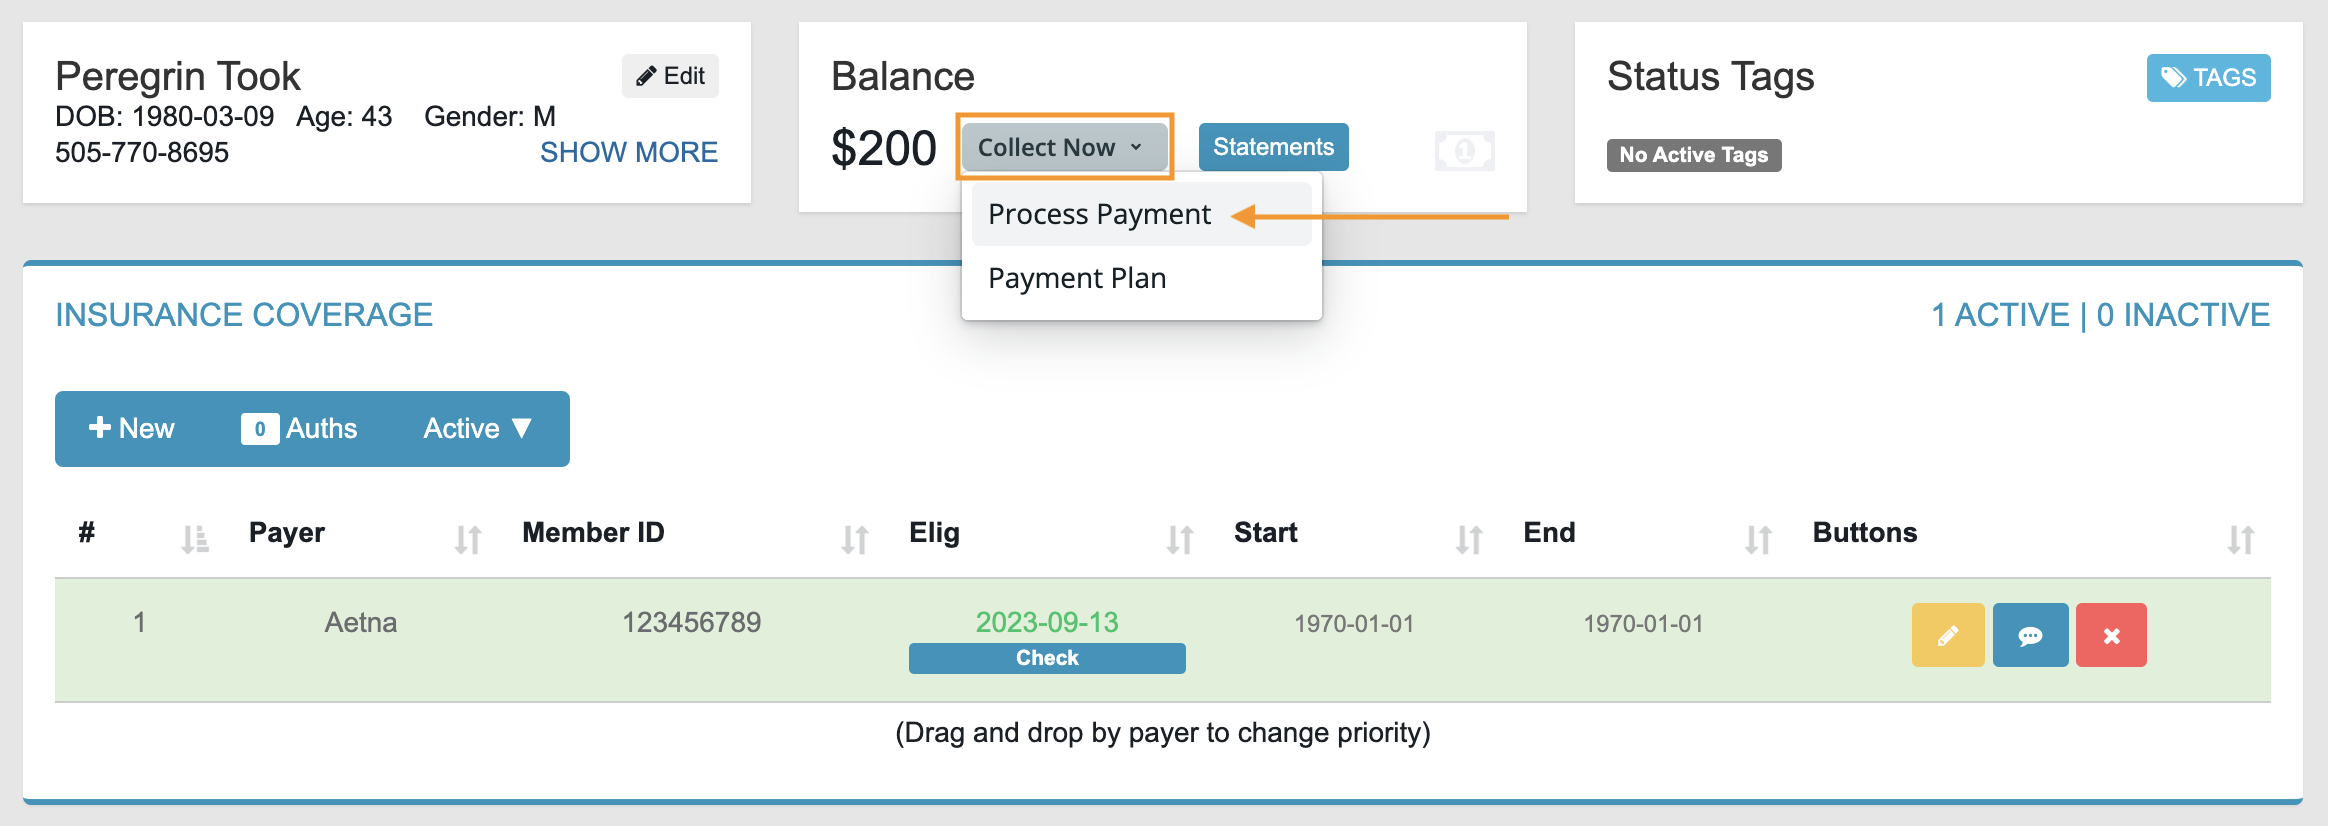Click the red X icon to remove Aetna coverage
Screen dimensions: 2328x826
(2111, 634)
